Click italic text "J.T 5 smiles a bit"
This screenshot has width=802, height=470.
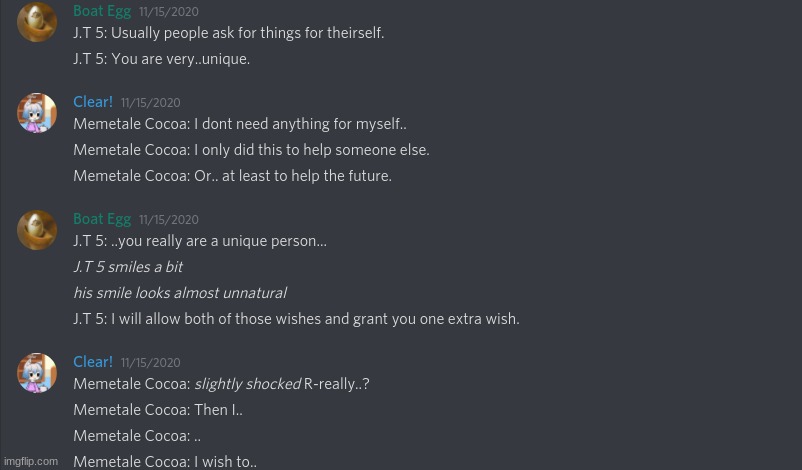tap(128, 267)
